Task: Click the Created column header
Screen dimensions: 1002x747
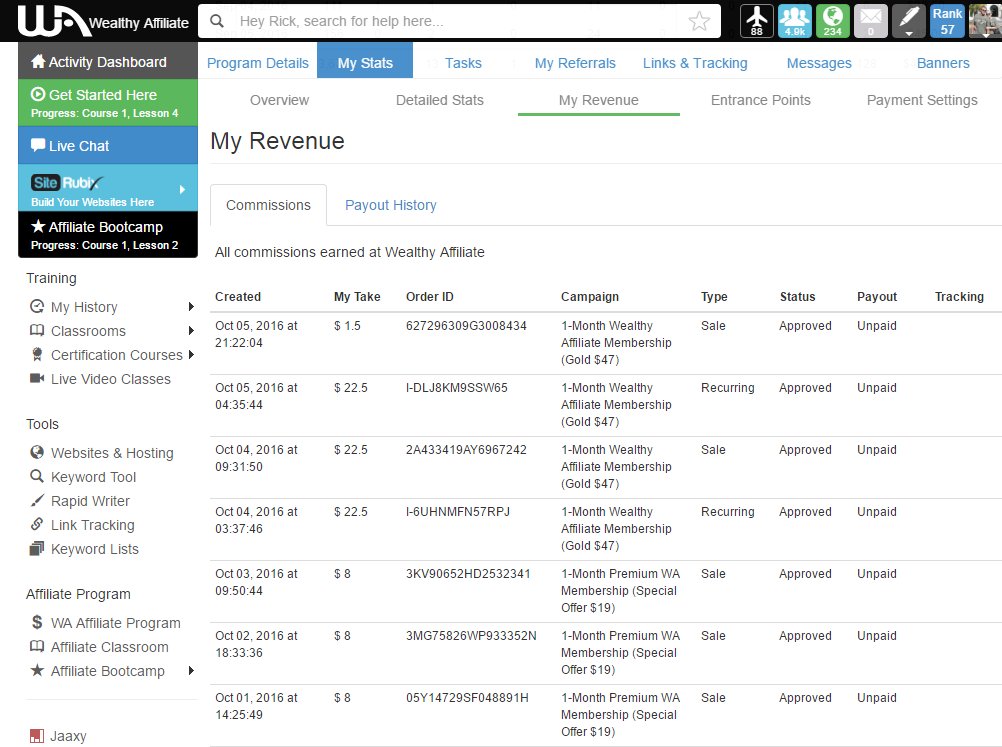Action: point(238,296)
